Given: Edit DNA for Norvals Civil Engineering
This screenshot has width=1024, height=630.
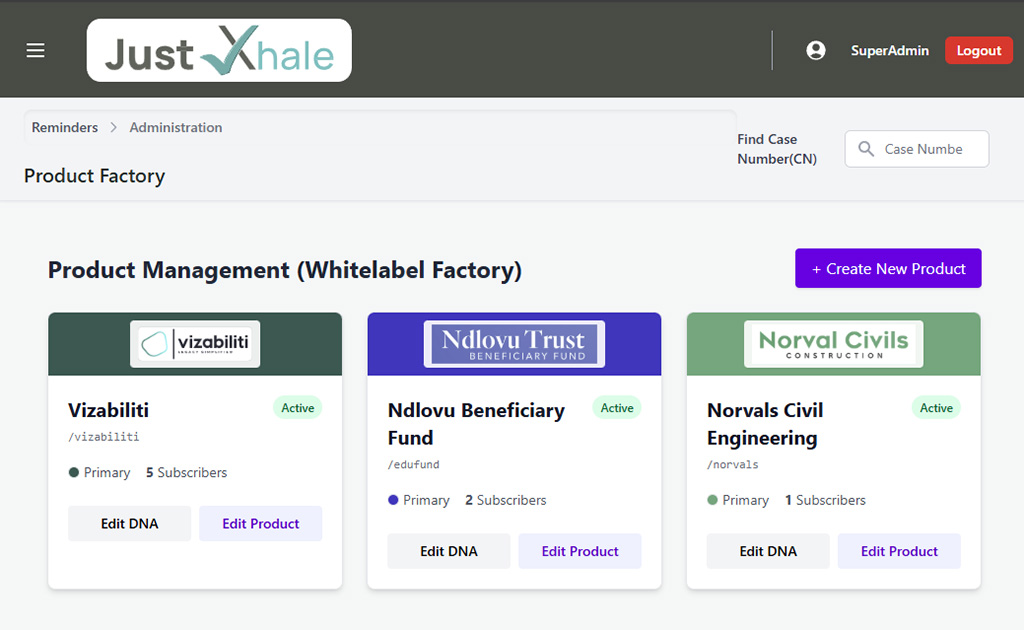Looking at the screenshot, I should (x=768, y=551).
